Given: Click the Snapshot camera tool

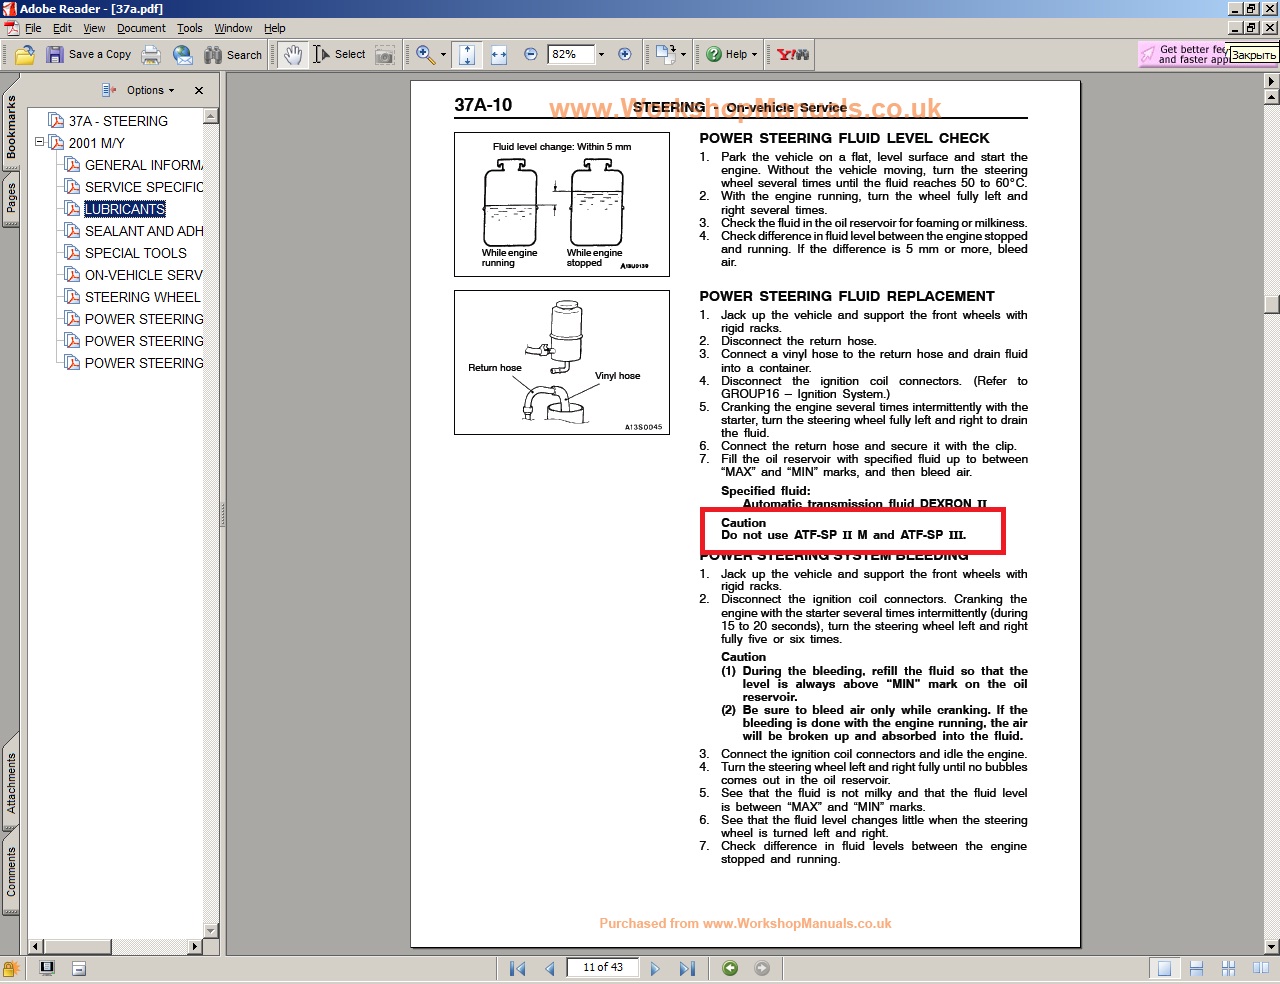Looking at the screenshot, I should coord(385,55).
